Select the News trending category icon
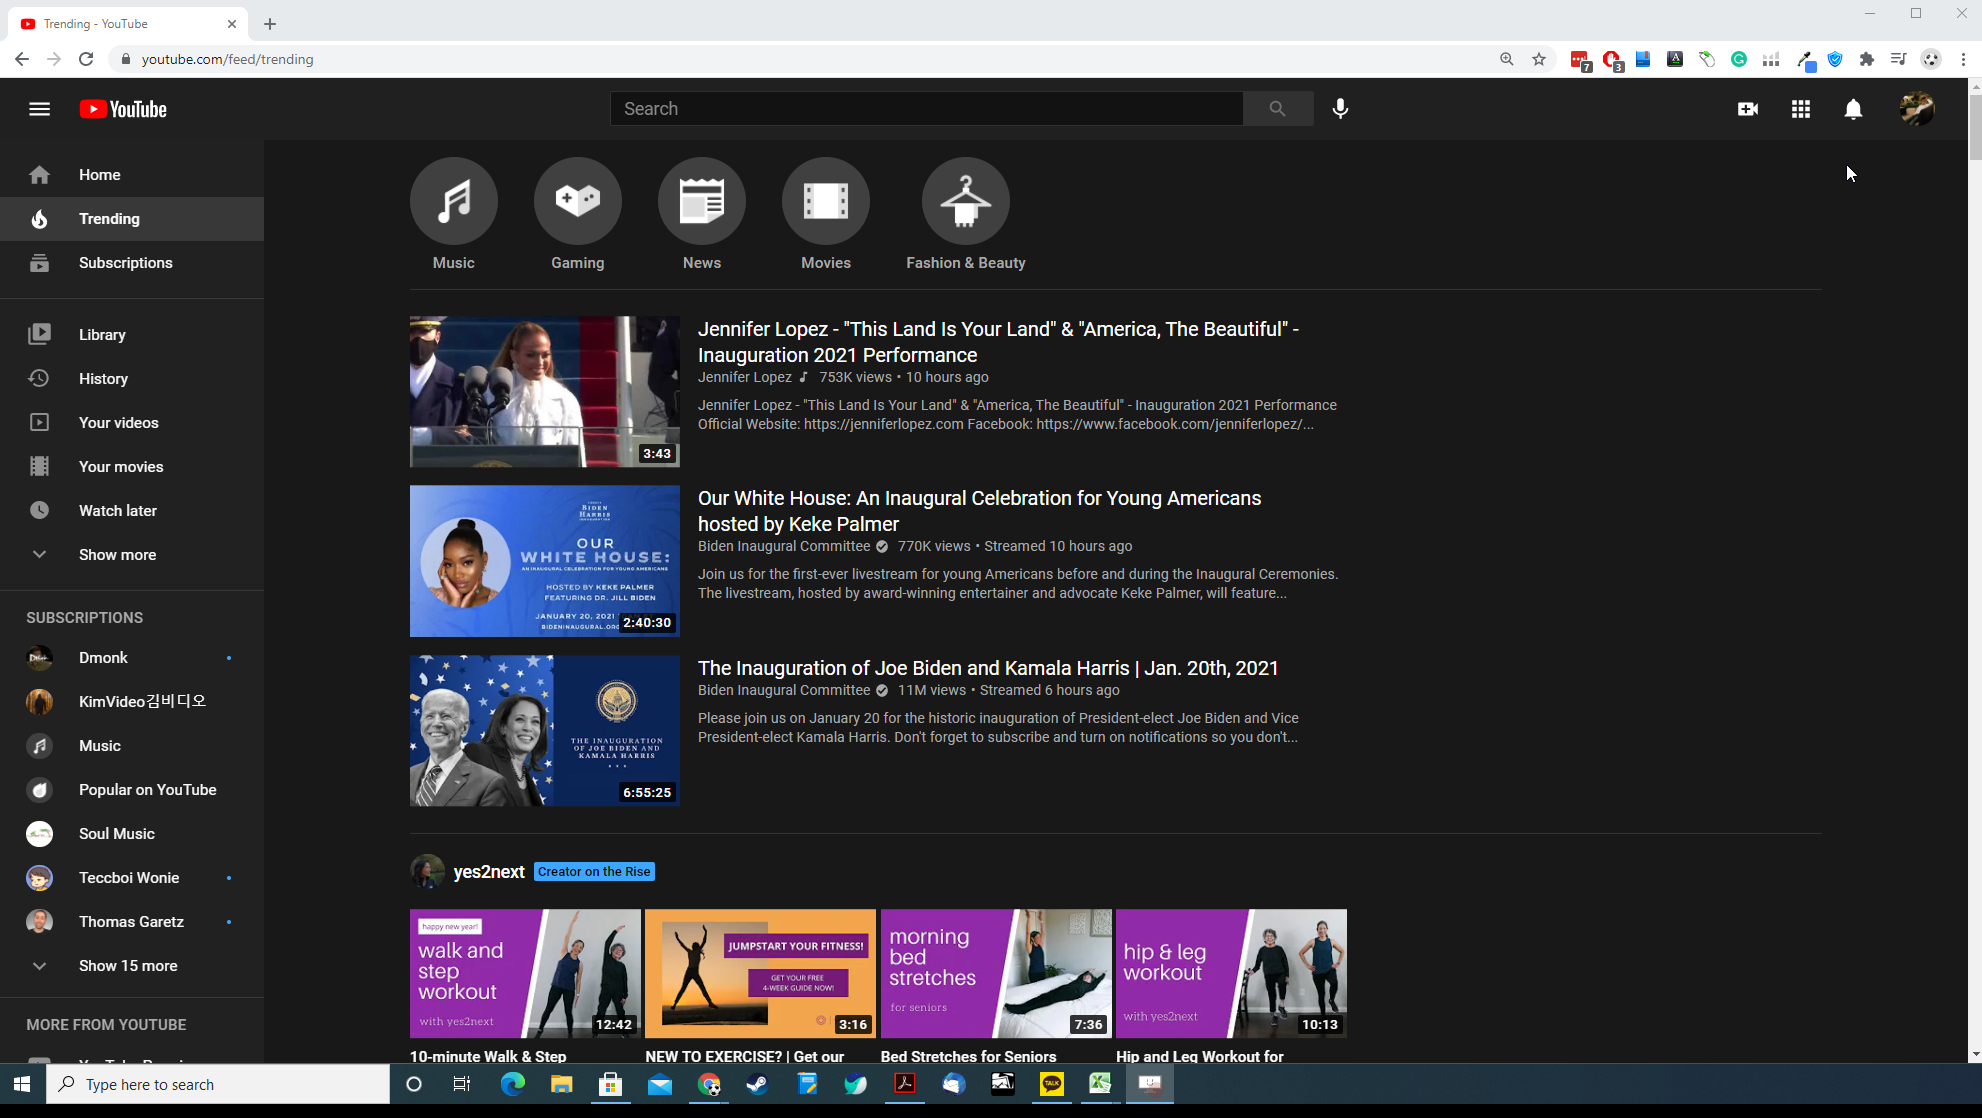Image resolution: width=1982 pixels, height=1118 pixels. [701, 201]
